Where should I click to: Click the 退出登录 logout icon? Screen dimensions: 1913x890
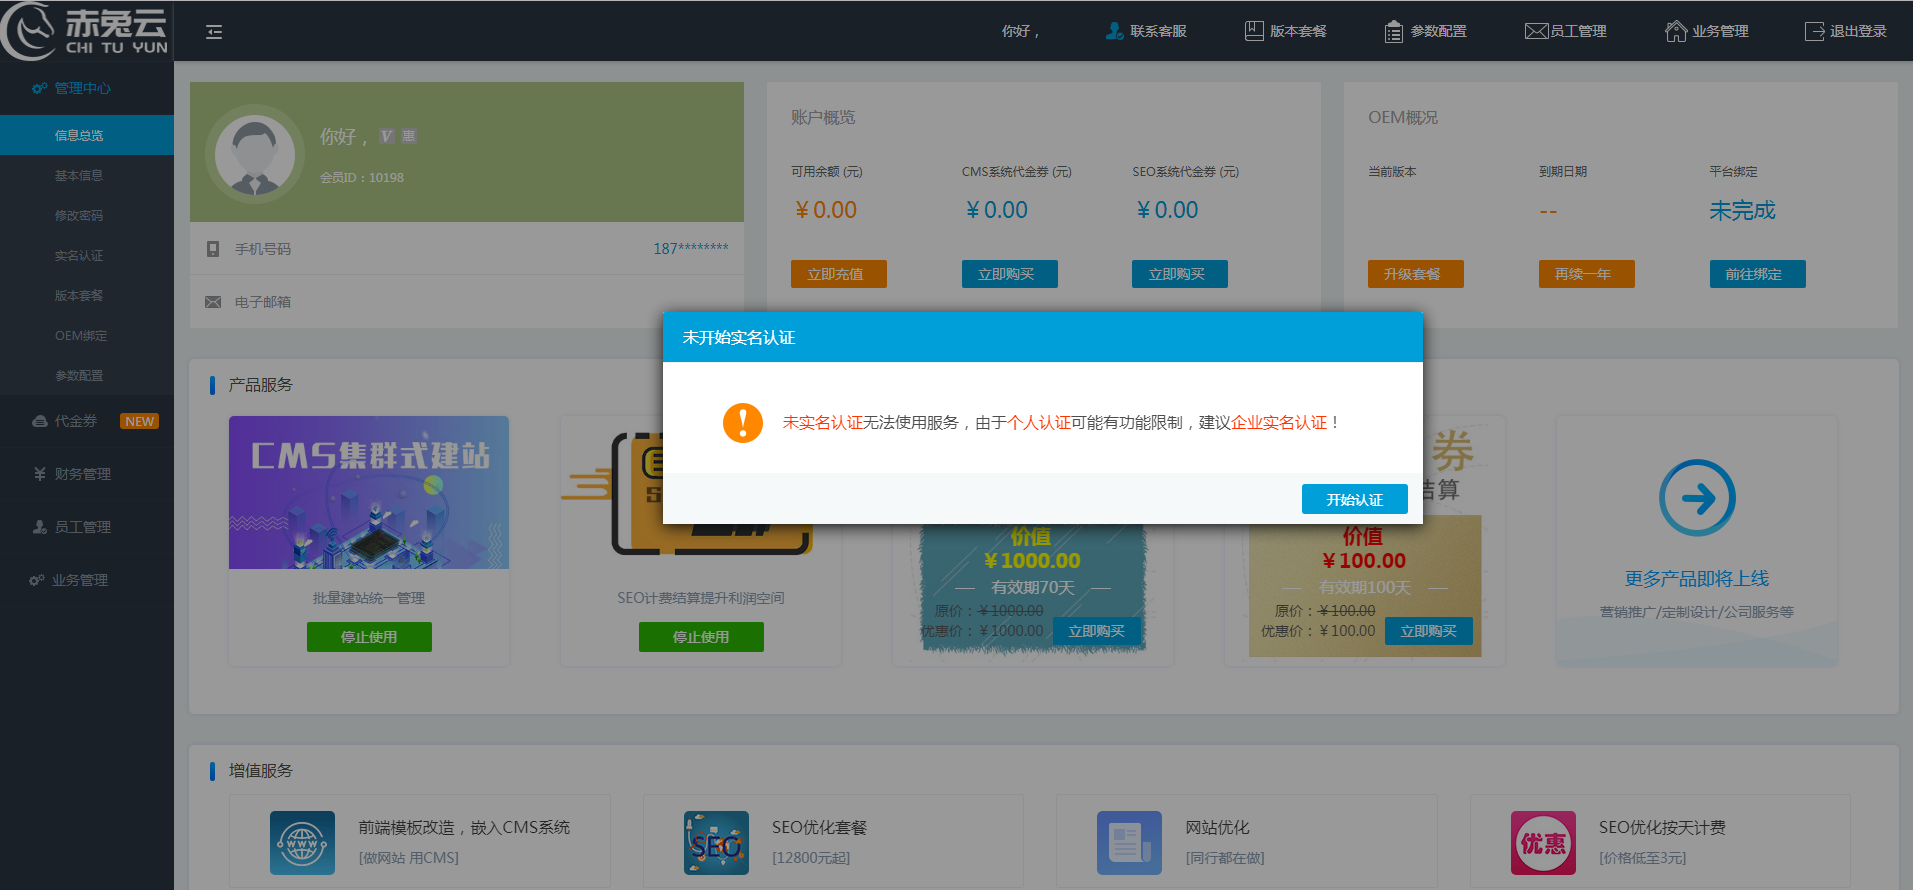point(1814,31)
